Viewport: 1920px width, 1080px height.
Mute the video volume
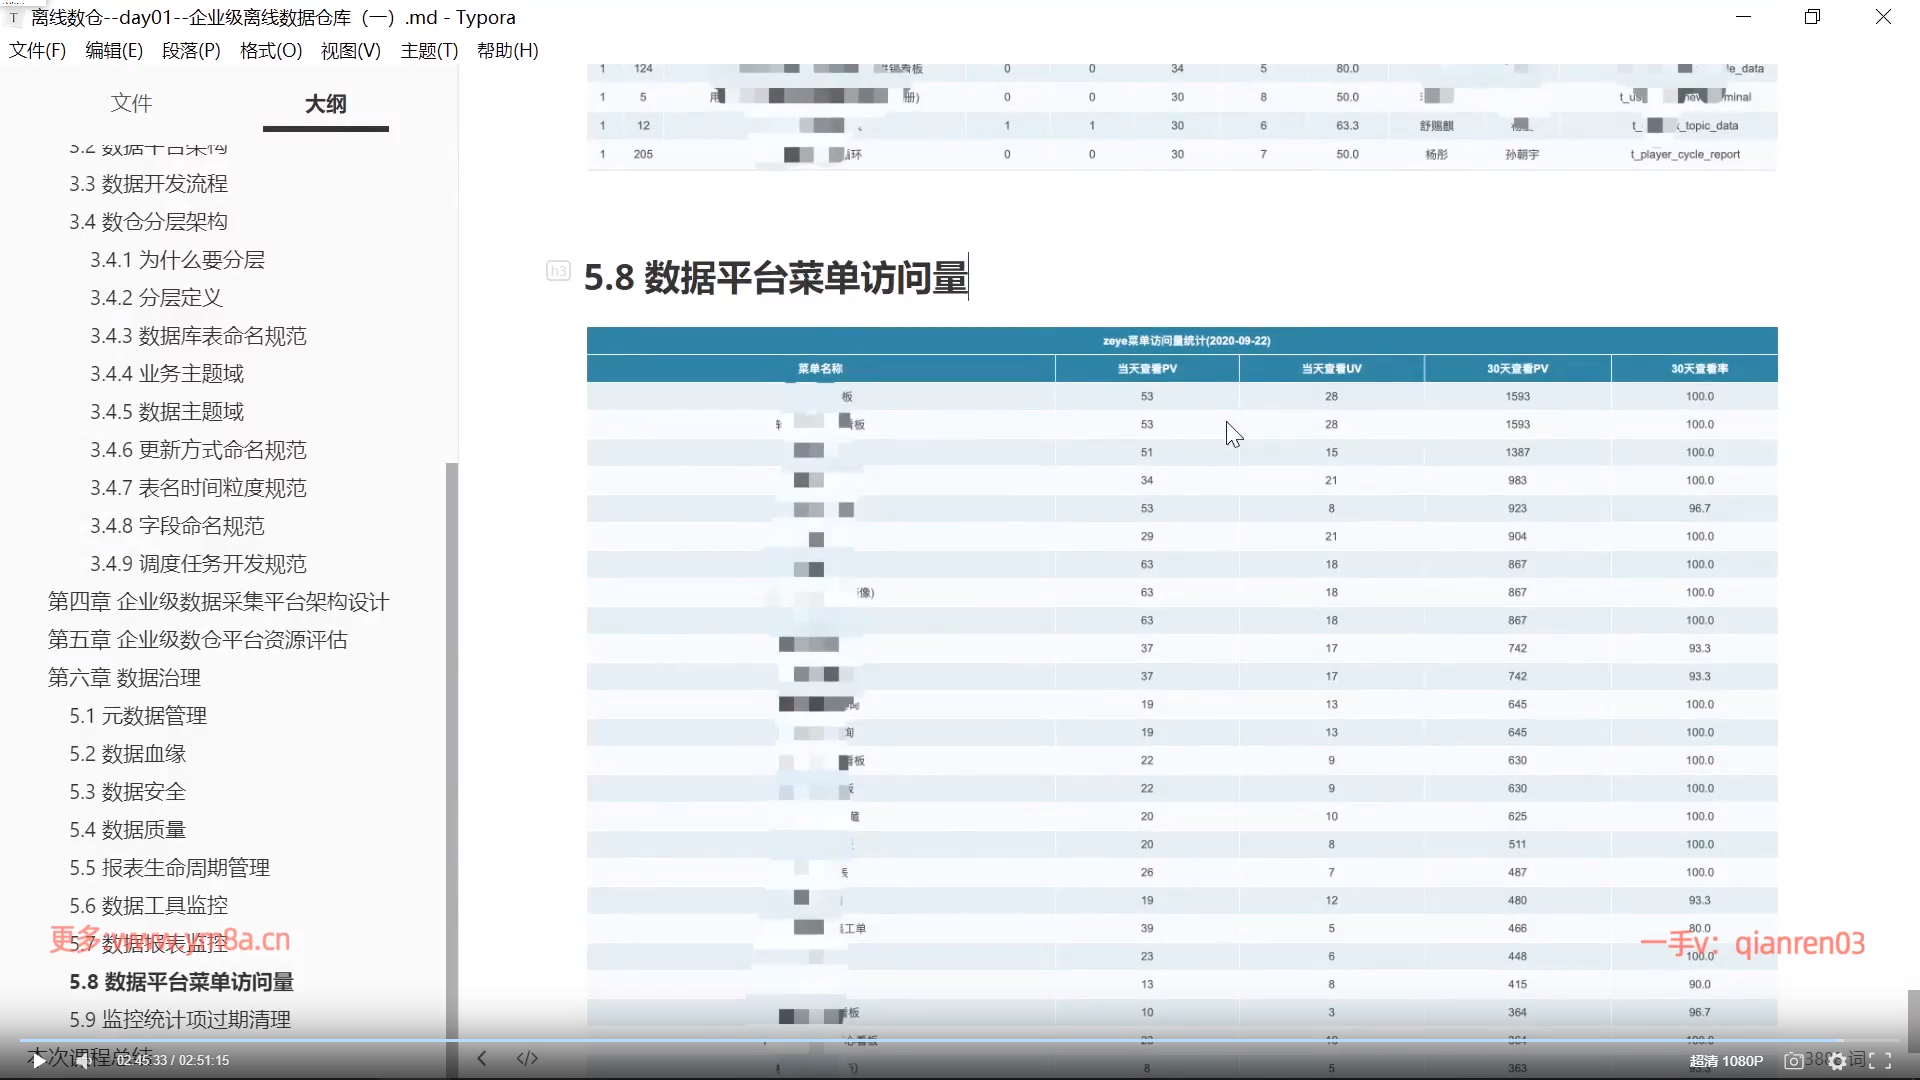tap(84, 1061)
